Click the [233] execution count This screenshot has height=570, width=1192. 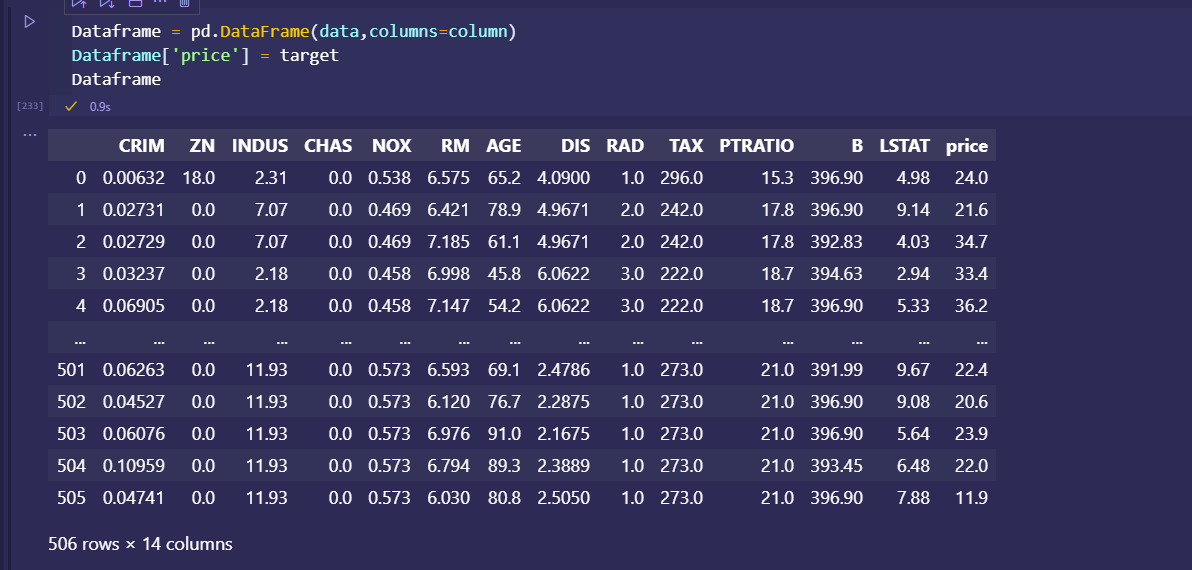pyautogui.click(x=30, y=106)
